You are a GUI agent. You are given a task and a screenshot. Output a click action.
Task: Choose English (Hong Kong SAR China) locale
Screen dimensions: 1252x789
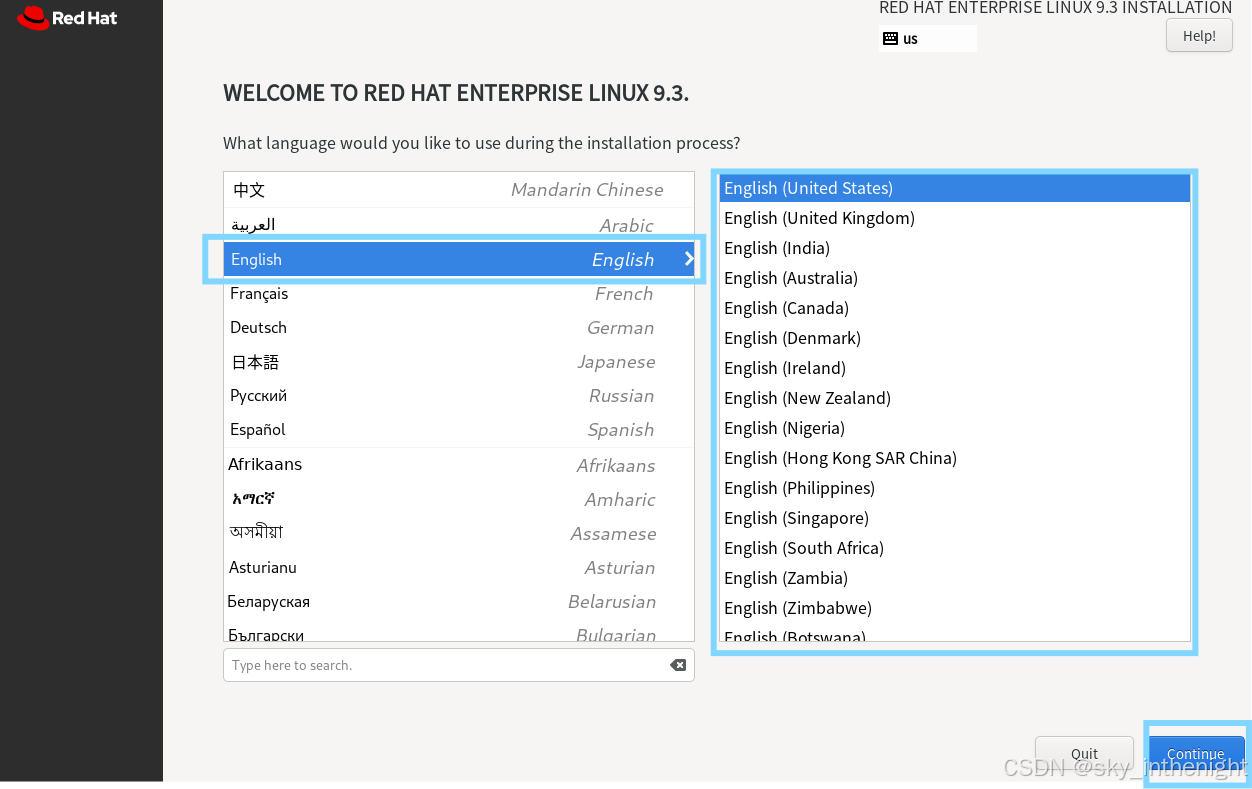click(955, 458)
